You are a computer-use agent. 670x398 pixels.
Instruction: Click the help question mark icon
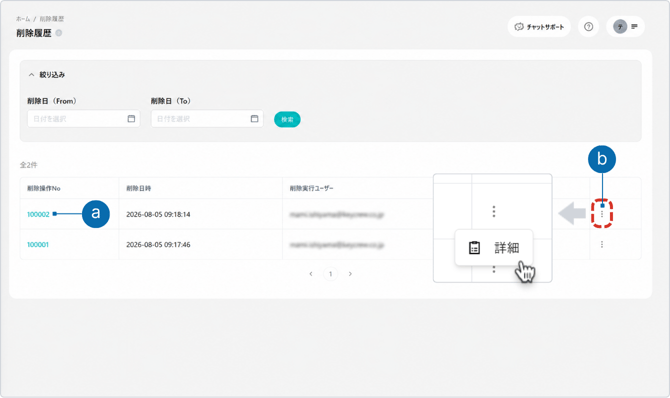tap(588, 27)
